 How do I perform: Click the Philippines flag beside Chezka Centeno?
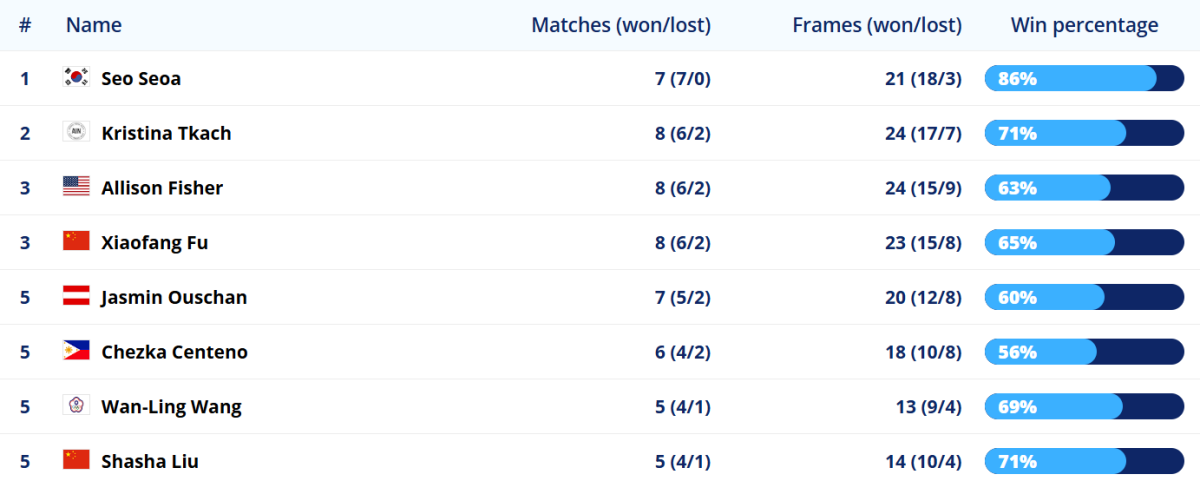[76, 352]
